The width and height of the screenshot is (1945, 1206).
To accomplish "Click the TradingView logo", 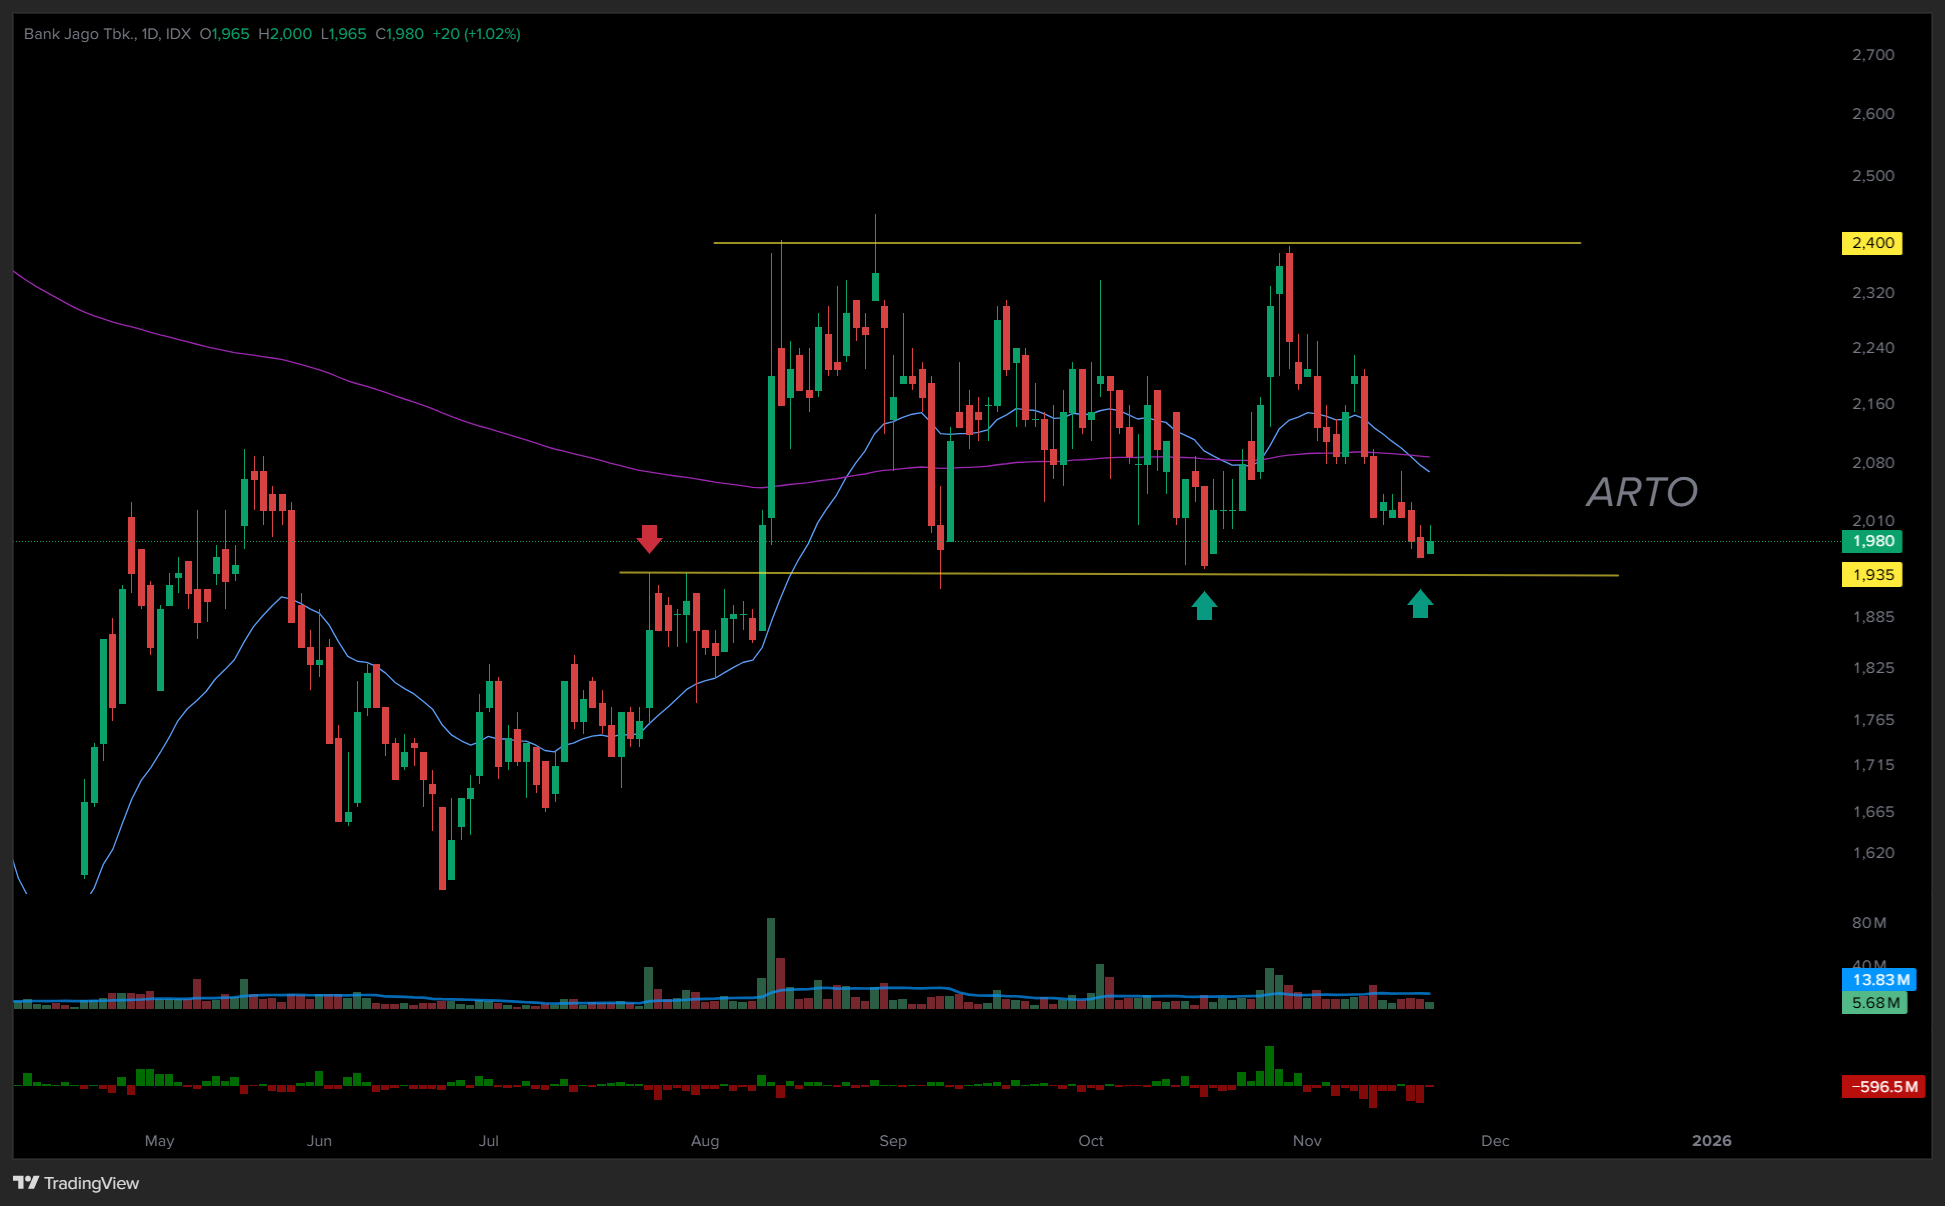I will point(77,1183).
